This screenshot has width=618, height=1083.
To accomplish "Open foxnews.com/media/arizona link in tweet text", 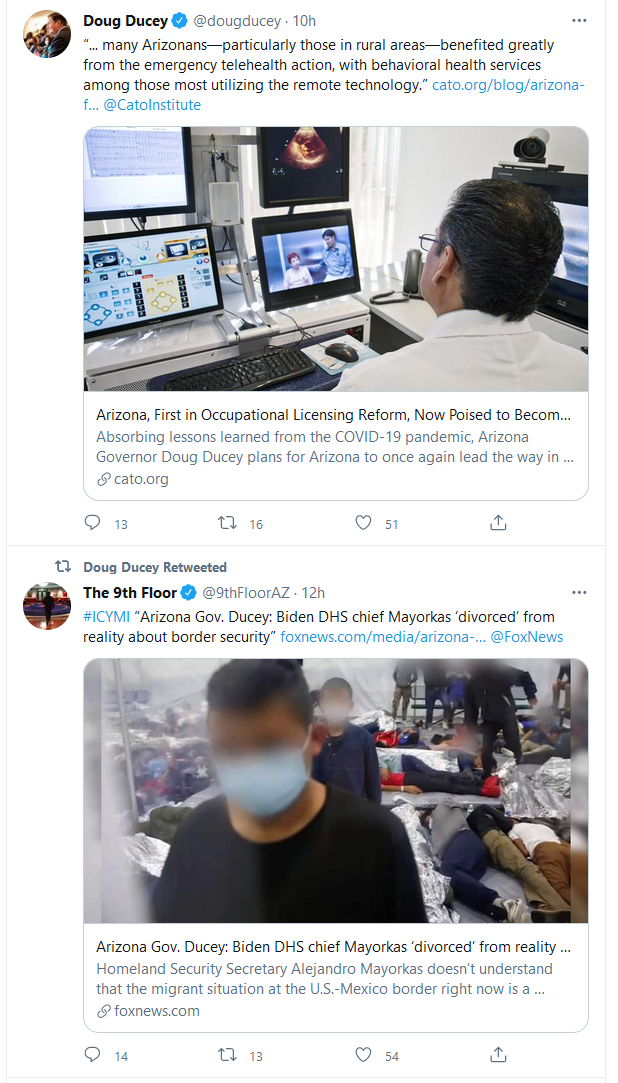I will 383,637.
